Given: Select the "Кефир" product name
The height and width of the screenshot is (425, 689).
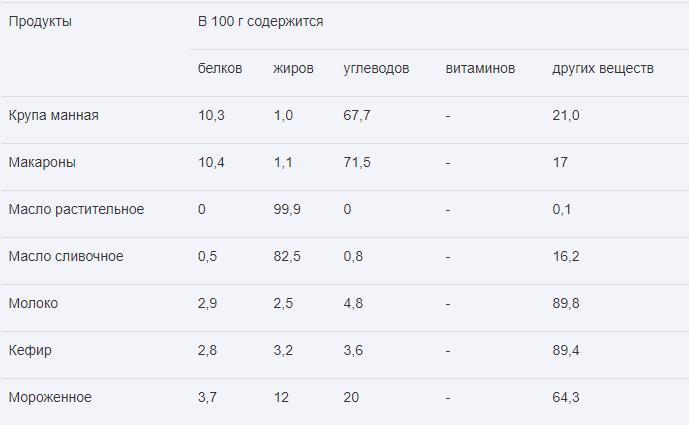Looking at the screenshot, I should [x=30, y=350].
